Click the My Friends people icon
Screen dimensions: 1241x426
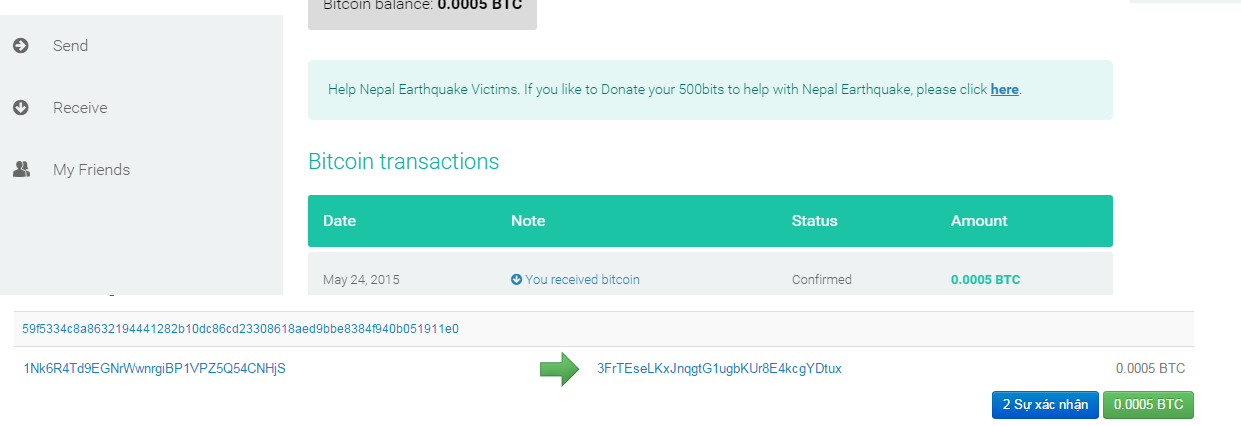[x=21, y=170]
